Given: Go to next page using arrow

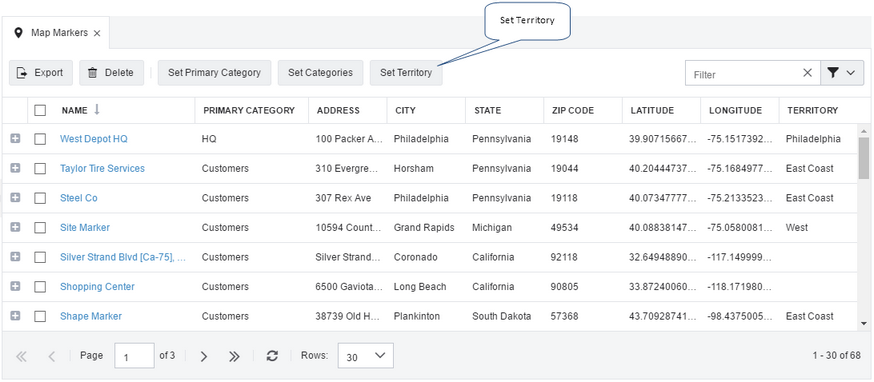Looking at the screenshot, I should 204,356.
